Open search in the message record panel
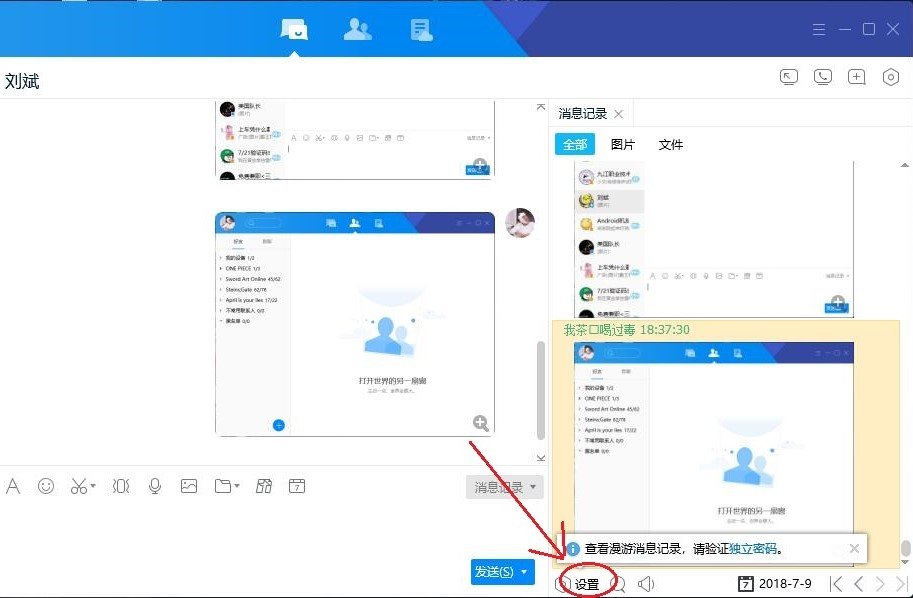Viewport: 913px width, 598px height. click(619, 583)
